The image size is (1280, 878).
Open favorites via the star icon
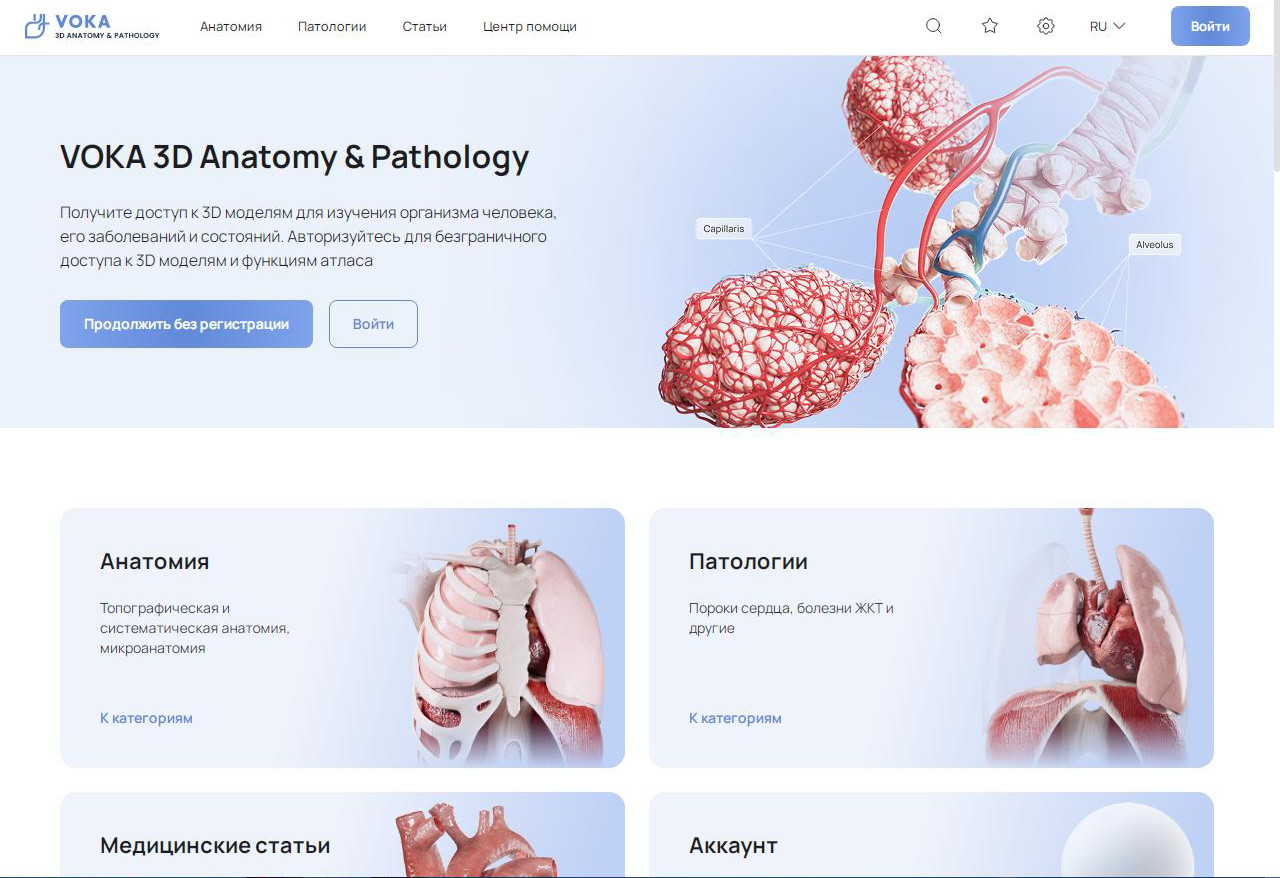click(990, 26)
